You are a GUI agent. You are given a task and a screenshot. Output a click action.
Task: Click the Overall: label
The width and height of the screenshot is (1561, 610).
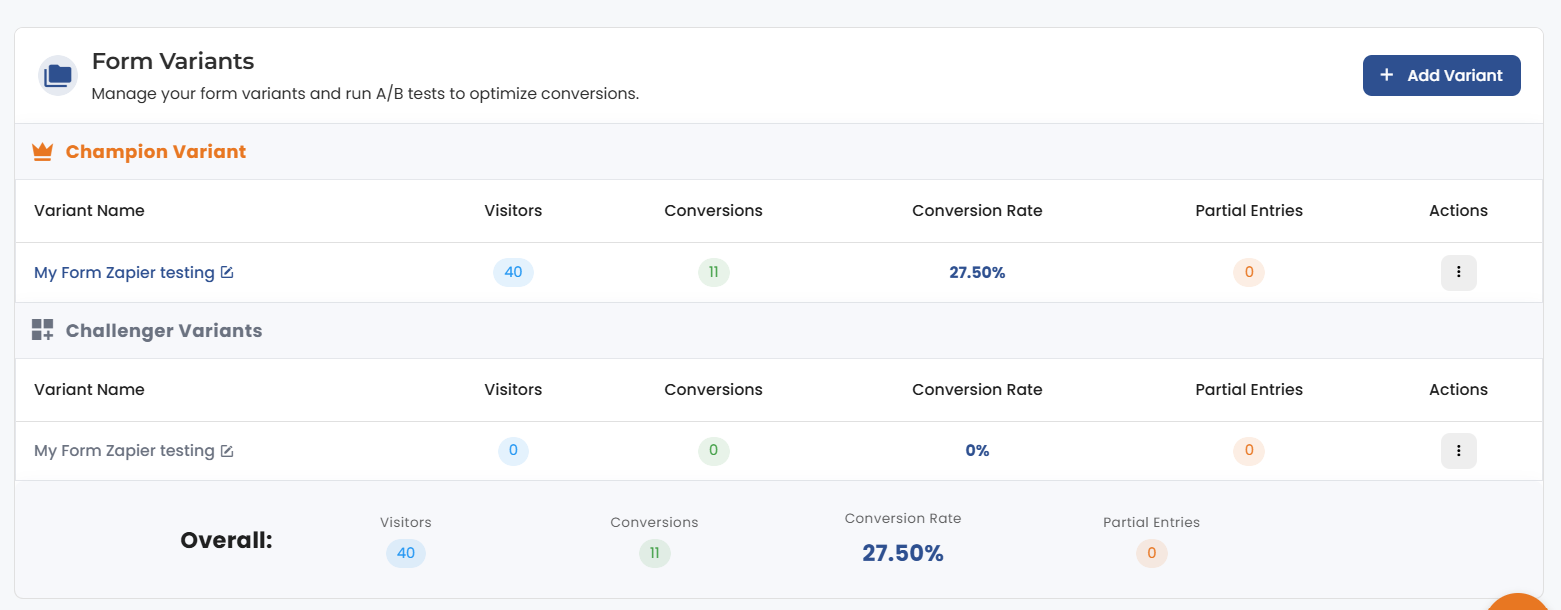[226, 541]
